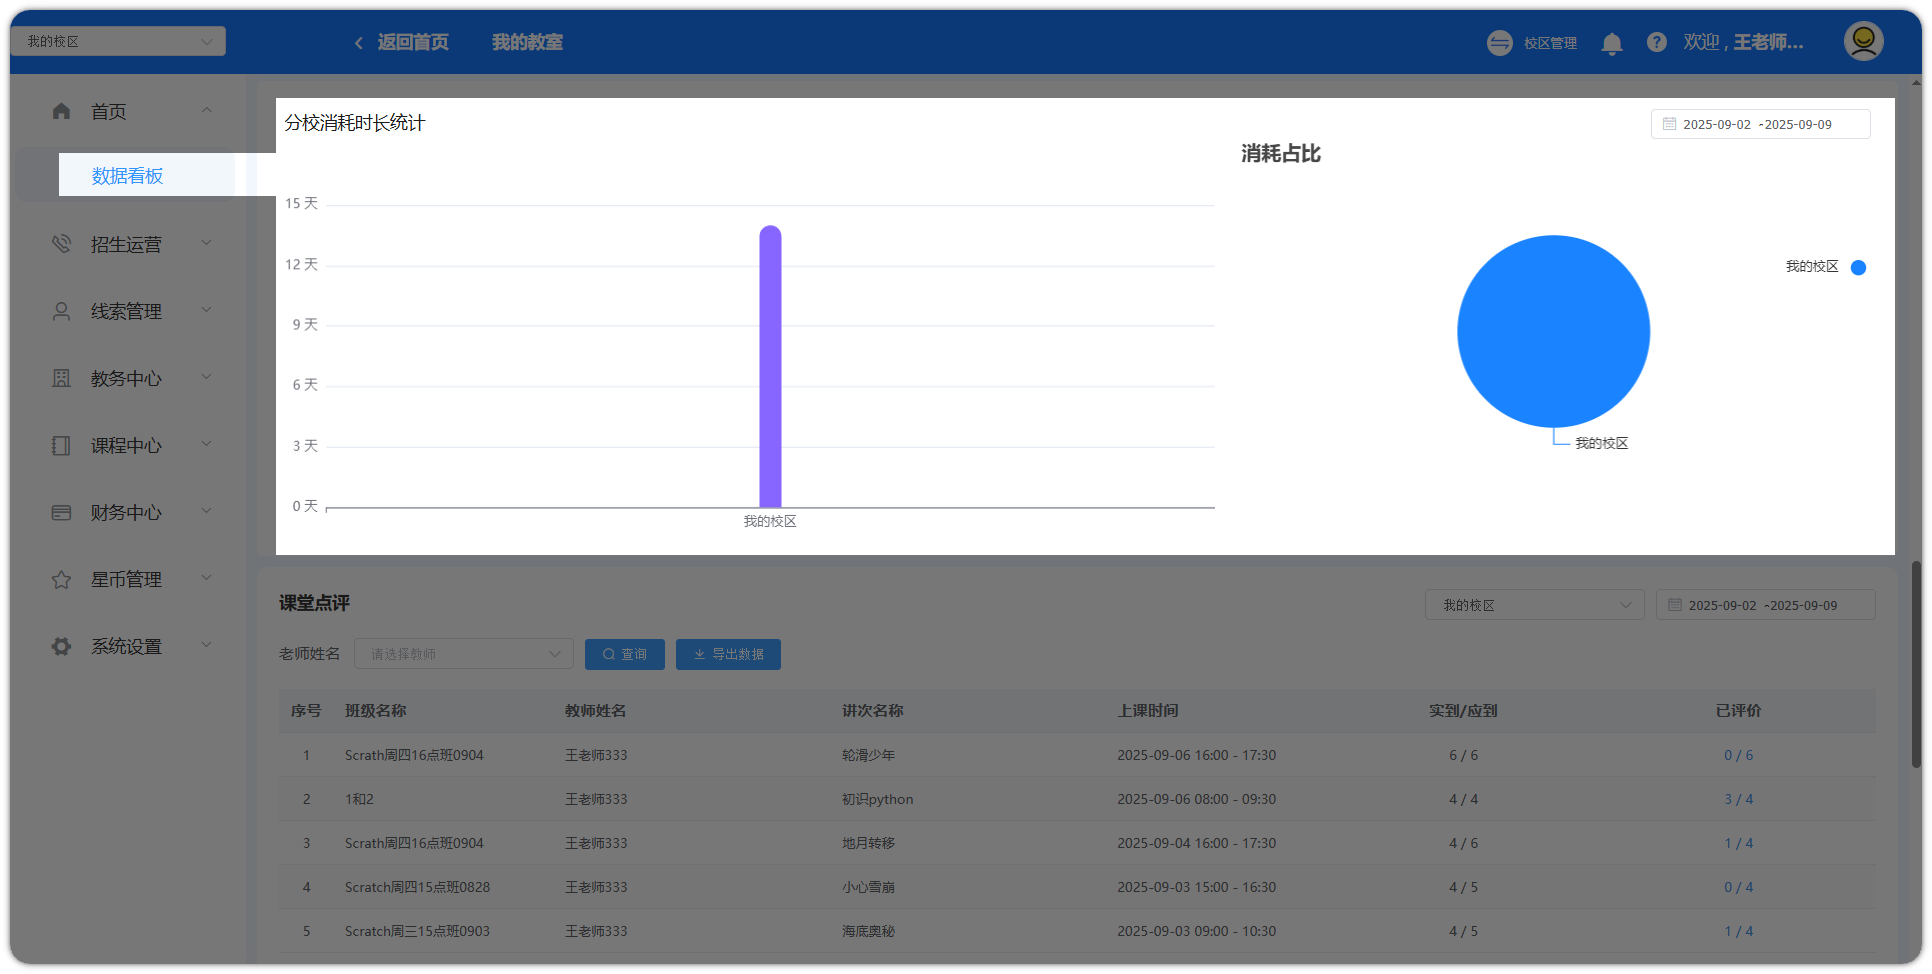The image size is (1932, 974).
Task: Click class name Scratch周三15点班0903
Action: tap(417, 931)
